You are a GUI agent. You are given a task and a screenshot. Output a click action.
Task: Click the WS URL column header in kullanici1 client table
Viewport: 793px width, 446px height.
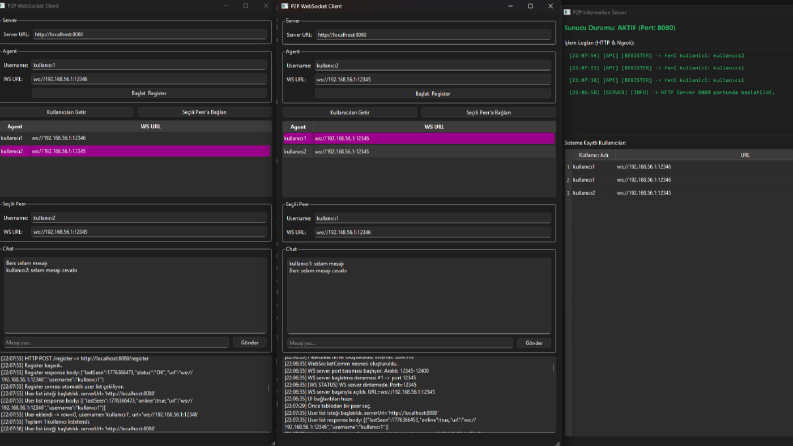tap(150, 126)
